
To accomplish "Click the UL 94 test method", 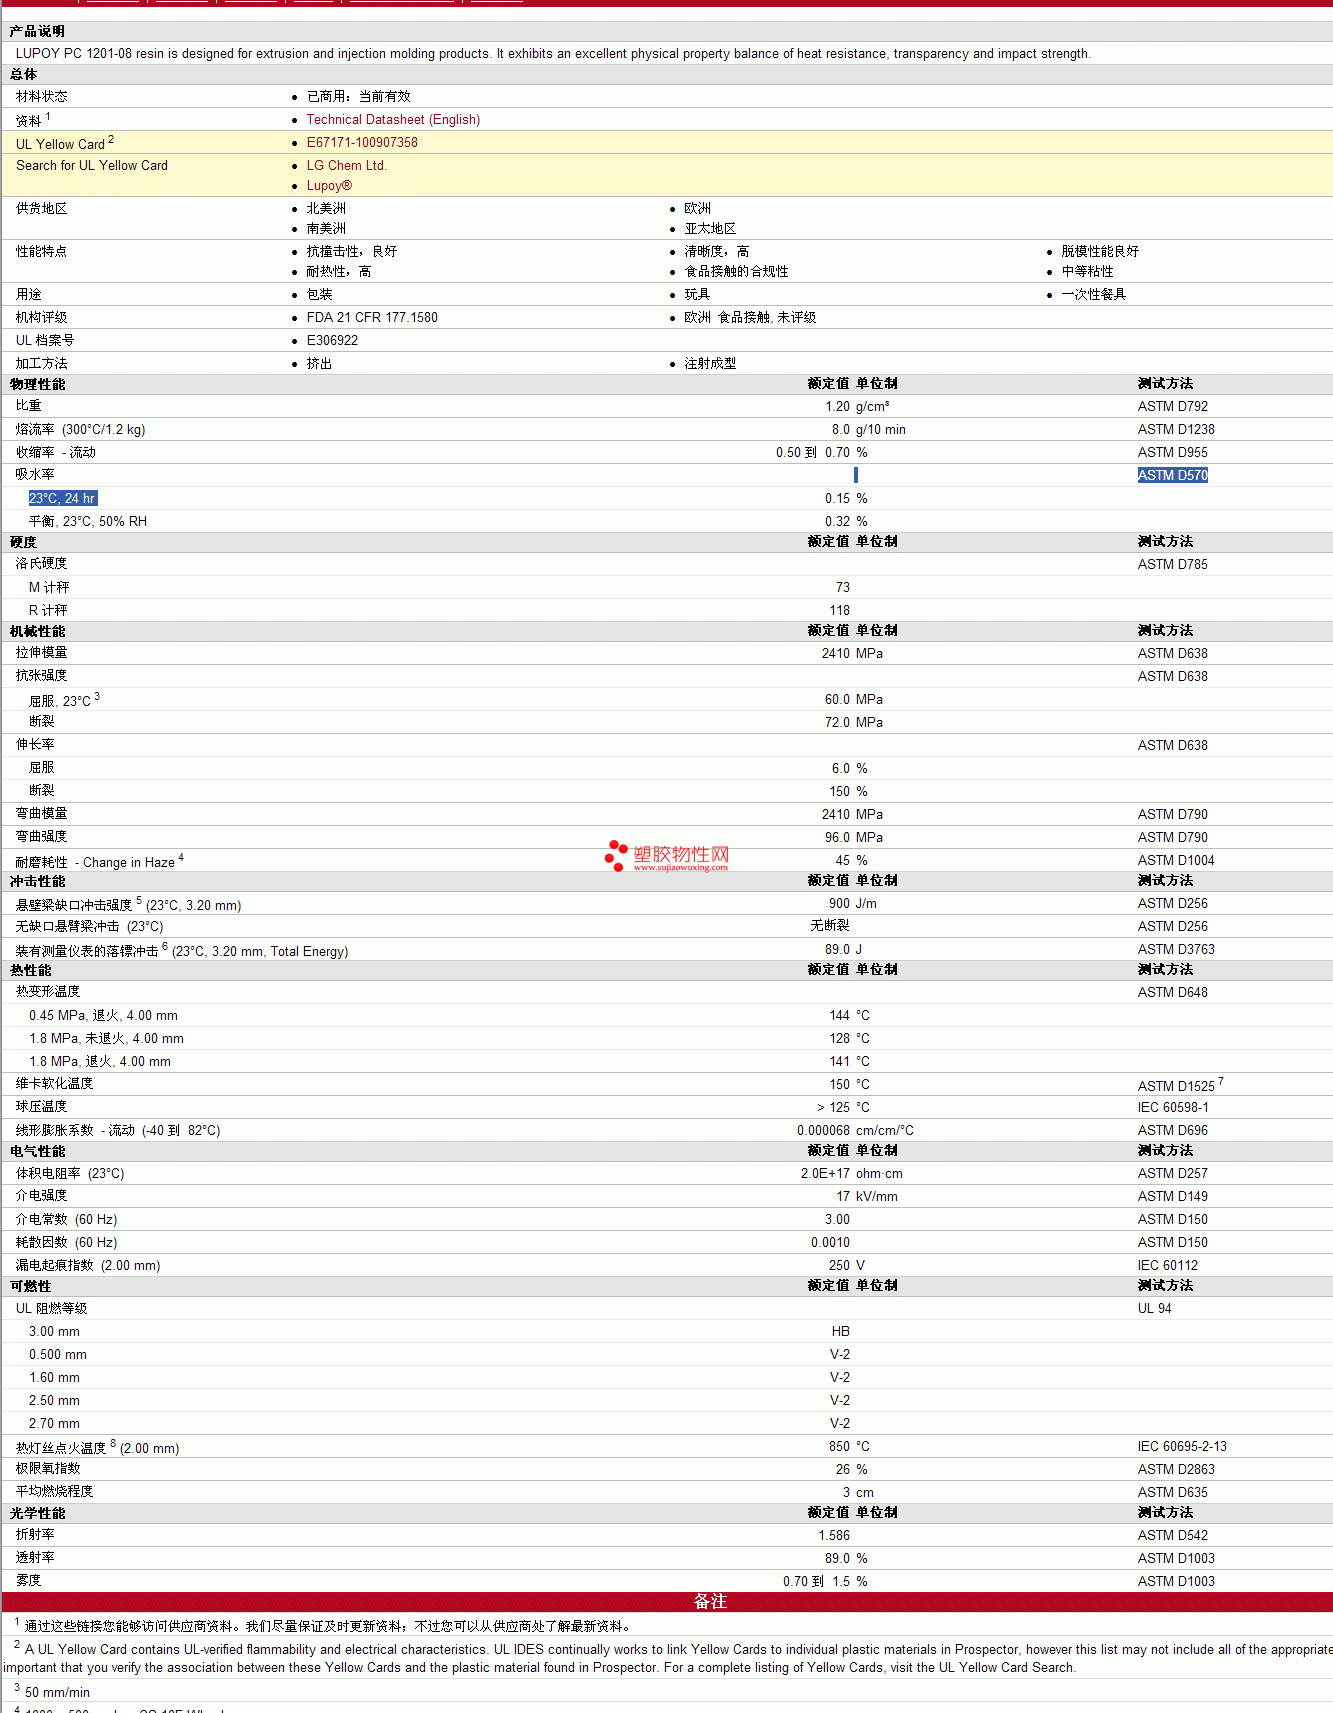I will [1154, 1308].
